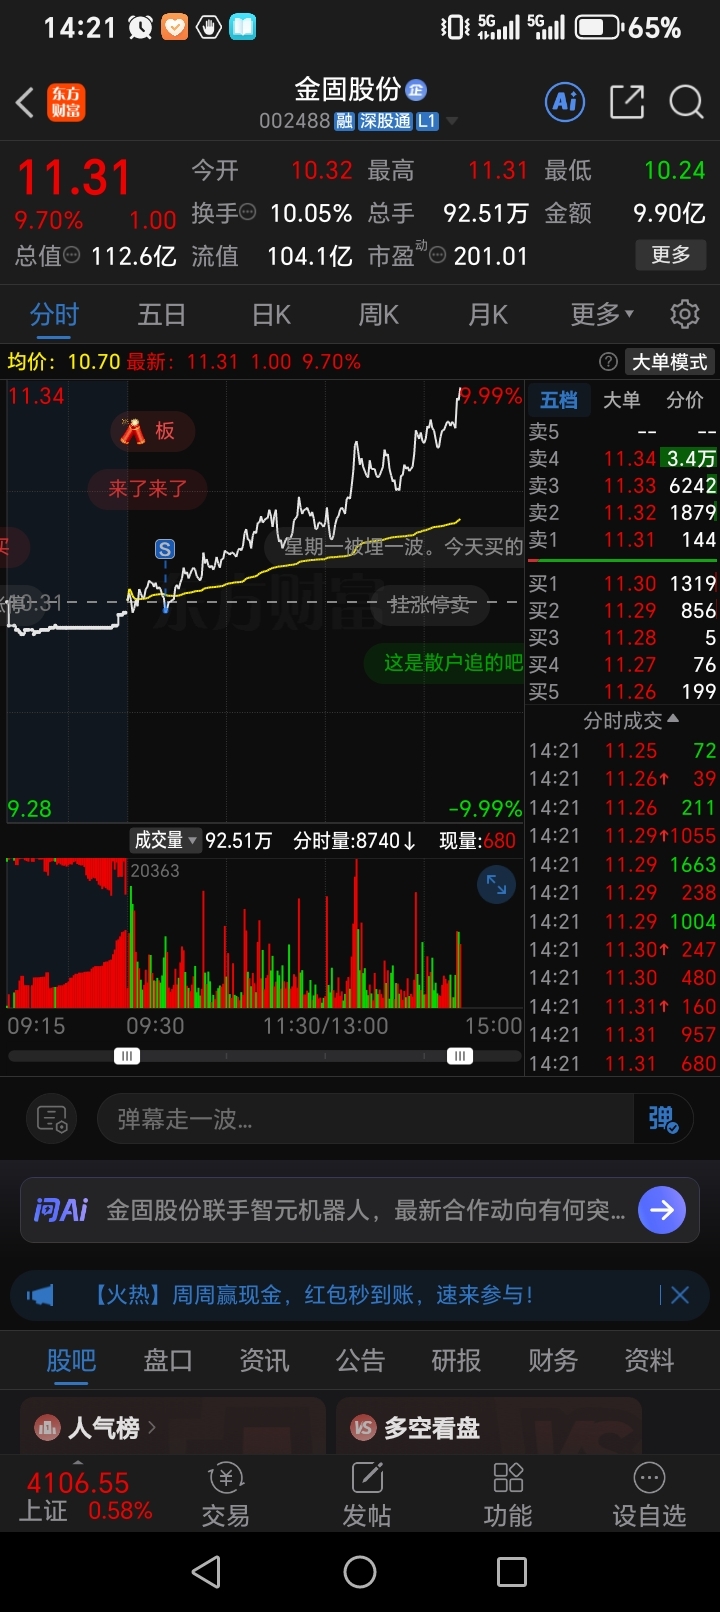Tap the 卖4 11.34 order row

click(x=622, y=458)
